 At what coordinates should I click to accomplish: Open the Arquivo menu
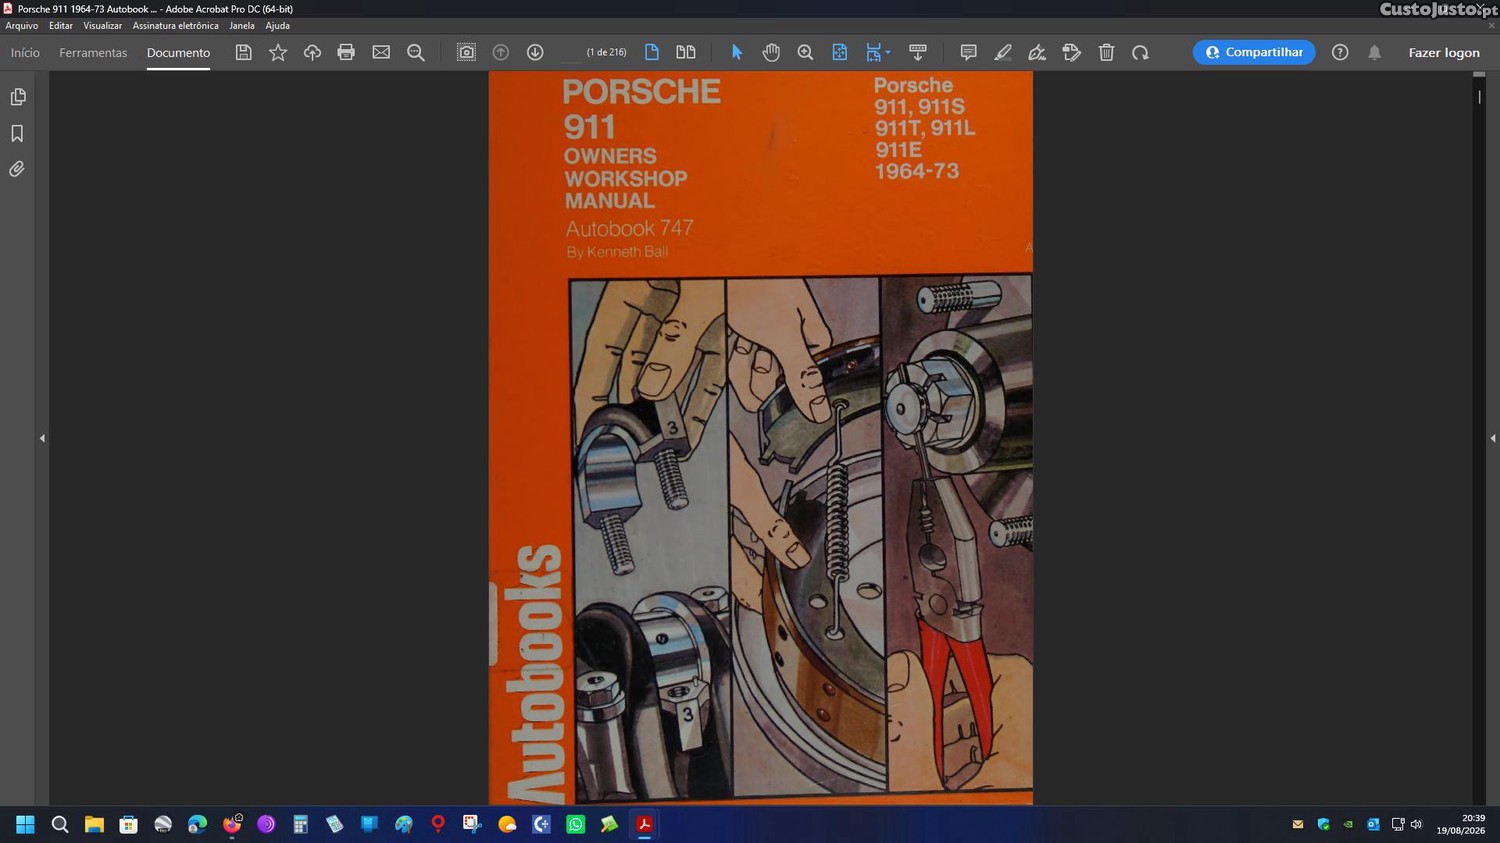[22, 26]
